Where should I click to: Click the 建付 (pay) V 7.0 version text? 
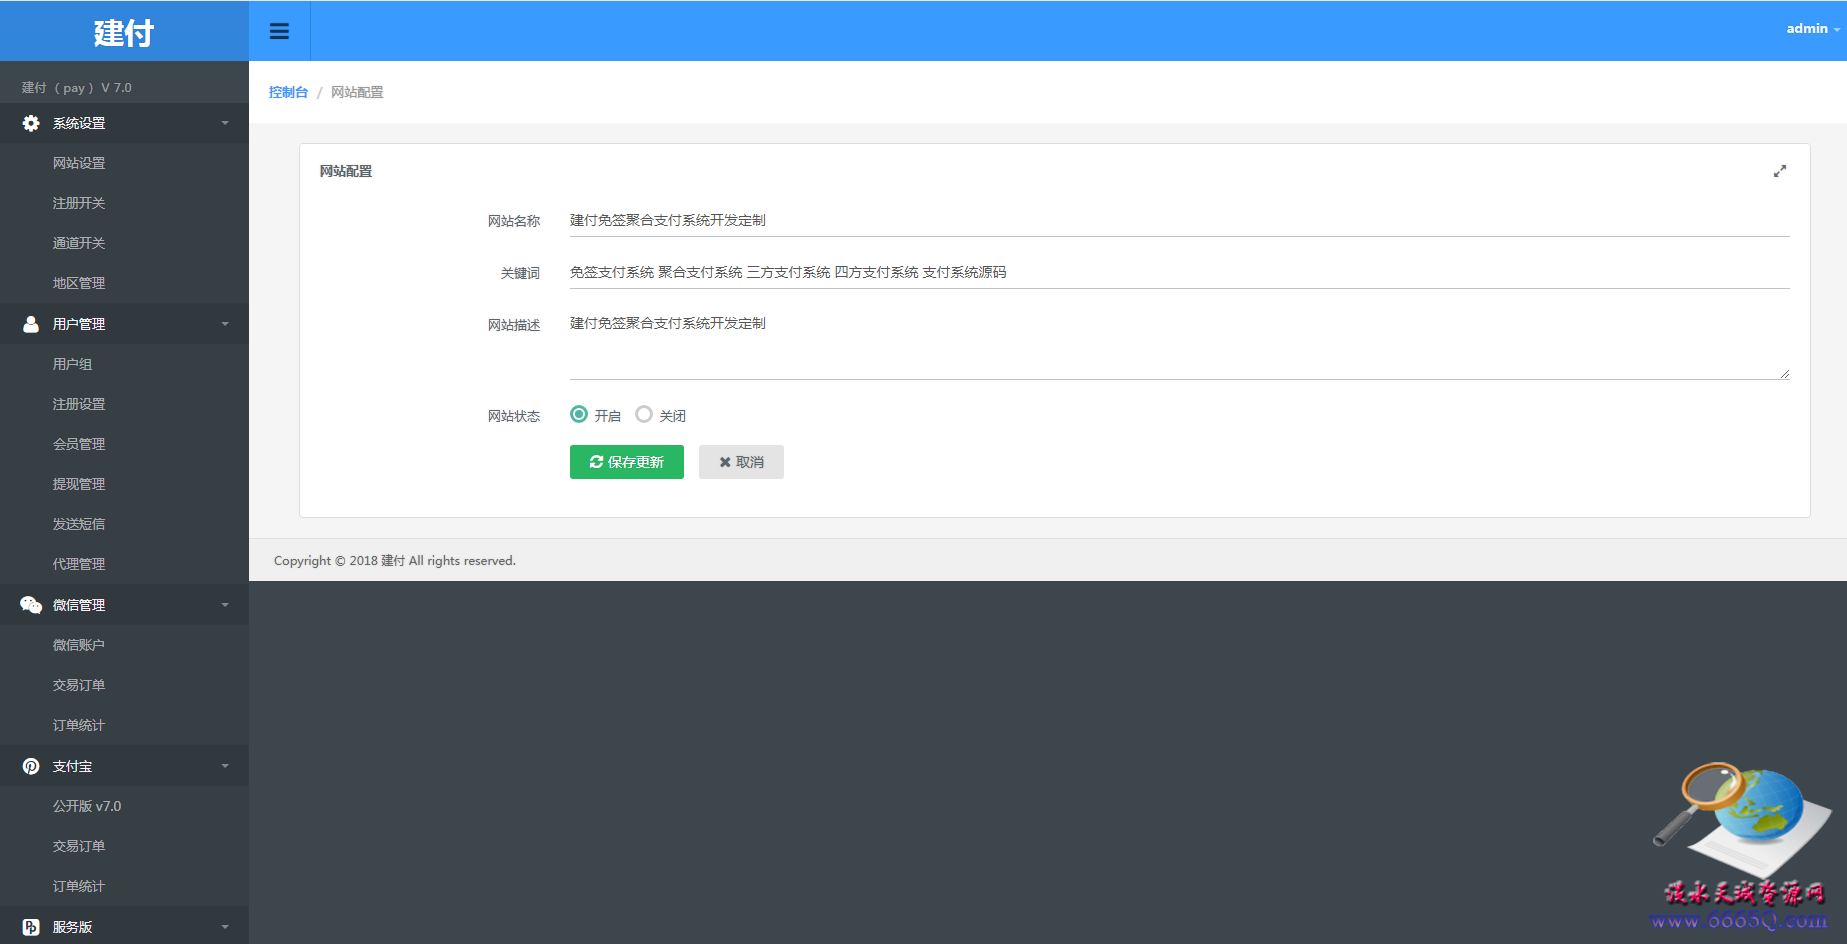[x=77, y=88]
